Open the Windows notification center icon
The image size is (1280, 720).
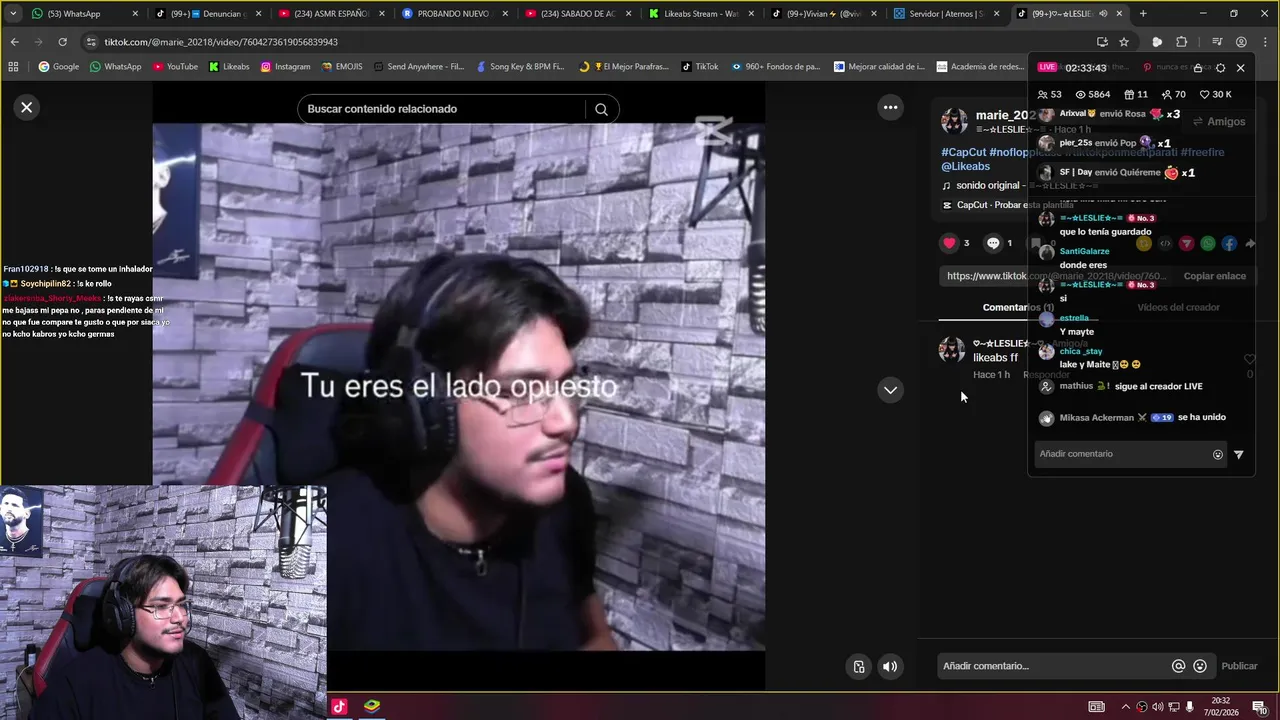[1258, 706]
